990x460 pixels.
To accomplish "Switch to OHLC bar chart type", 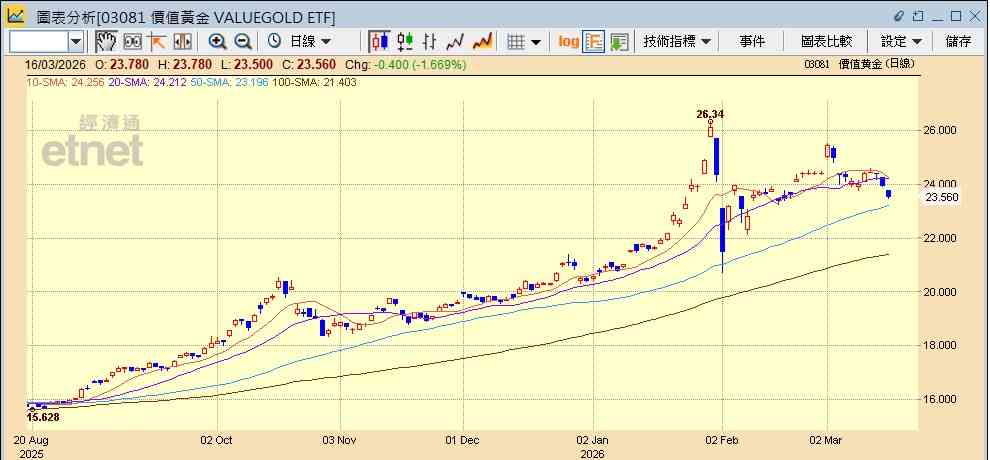I will pyautogui.click(x=430, y=42).
